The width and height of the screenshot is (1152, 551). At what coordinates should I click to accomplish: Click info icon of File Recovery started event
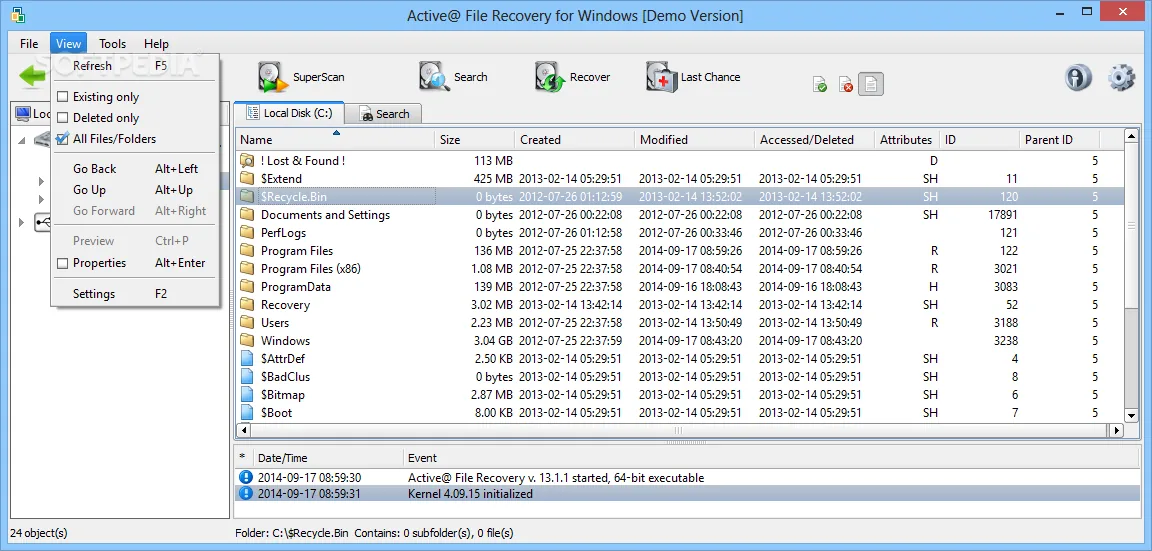[245, 478]
